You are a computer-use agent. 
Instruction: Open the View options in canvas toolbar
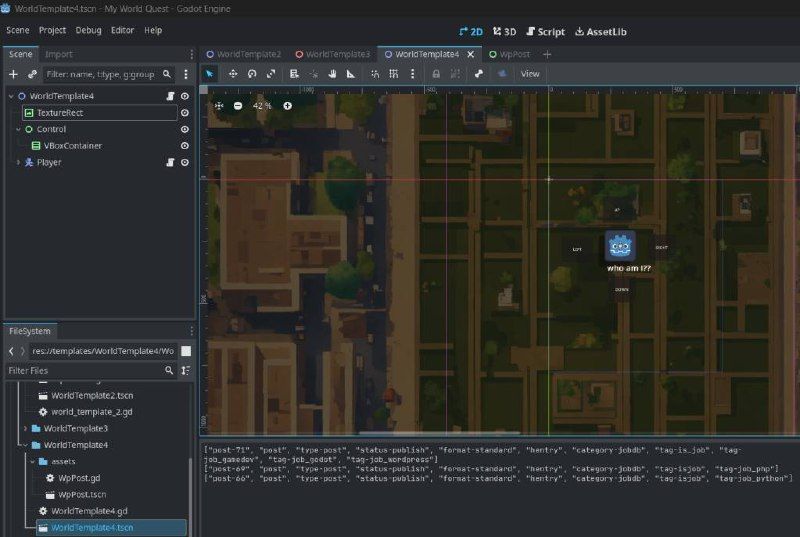[x=530, y=74]
